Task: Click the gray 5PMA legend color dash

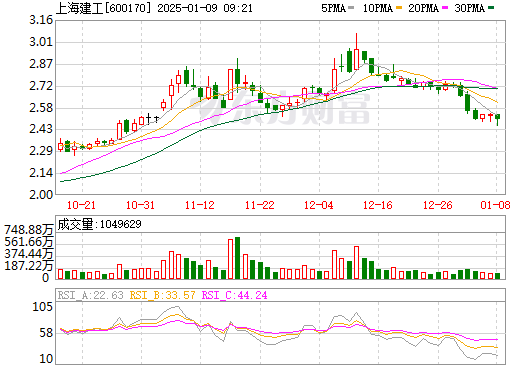Action: (x=351, y=7)
